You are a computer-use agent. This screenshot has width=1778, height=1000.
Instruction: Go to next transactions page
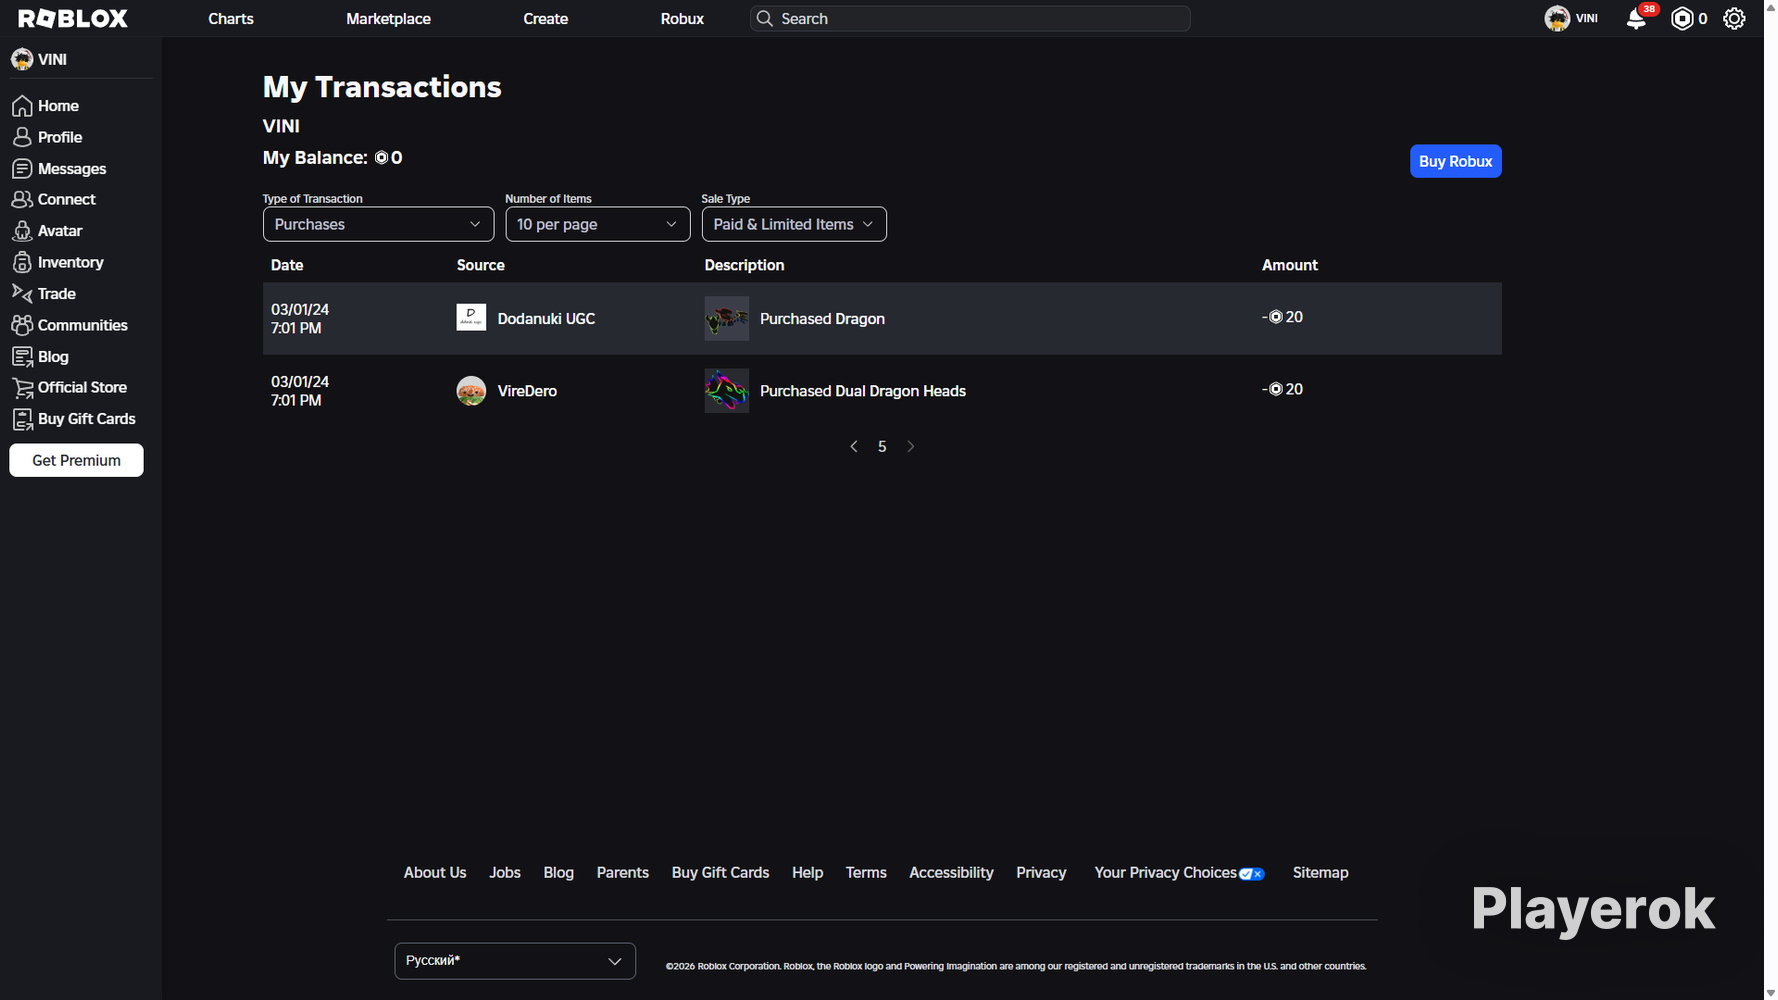pos(910,447)
